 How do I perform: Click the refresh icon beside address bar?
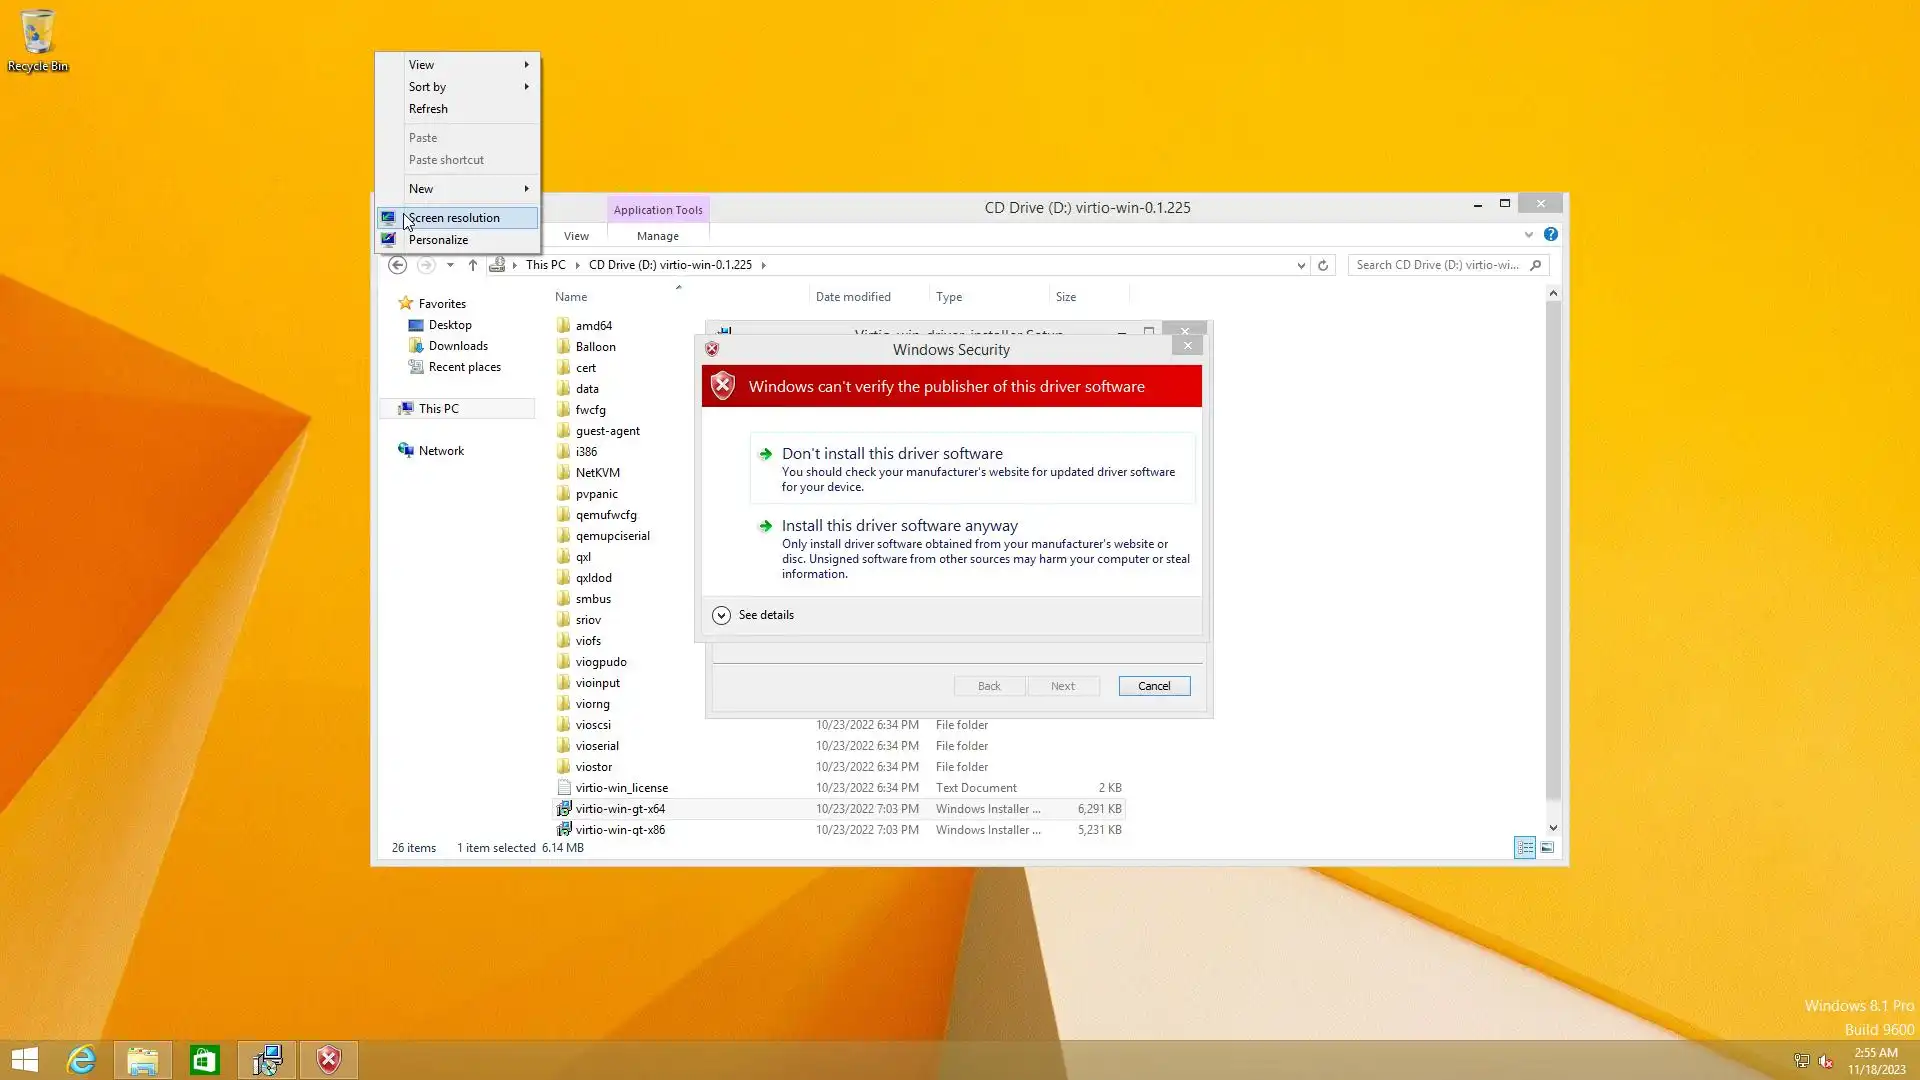1323,265
